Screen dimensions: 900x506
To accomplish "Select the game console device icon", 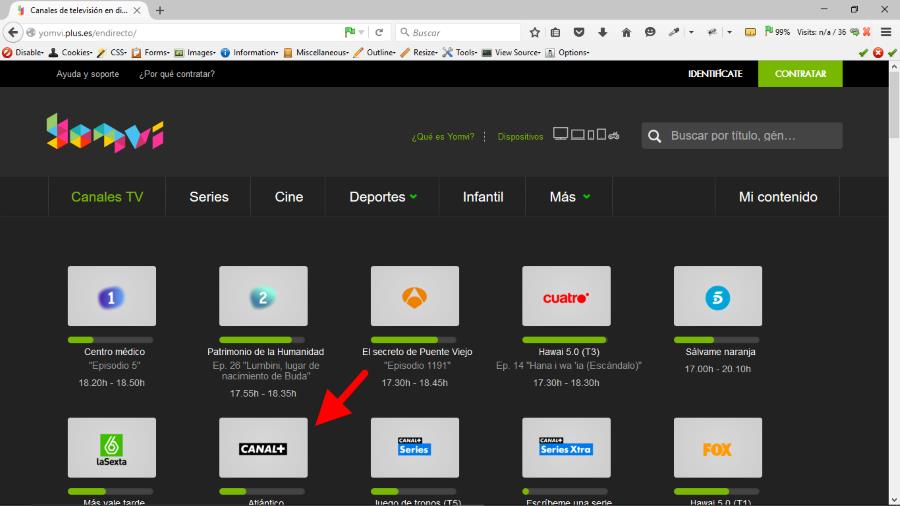I will (x=614, y=135).
